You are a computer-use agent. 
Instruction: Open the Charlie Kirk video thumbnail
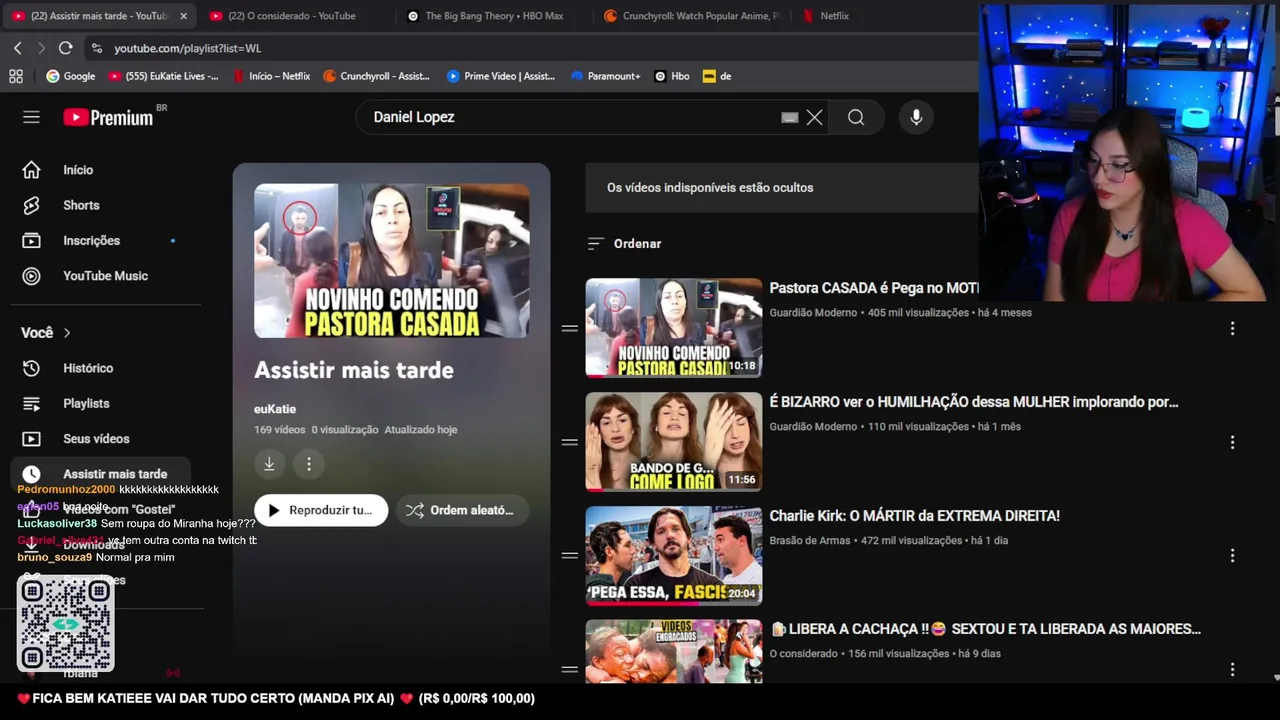point(673,555)
